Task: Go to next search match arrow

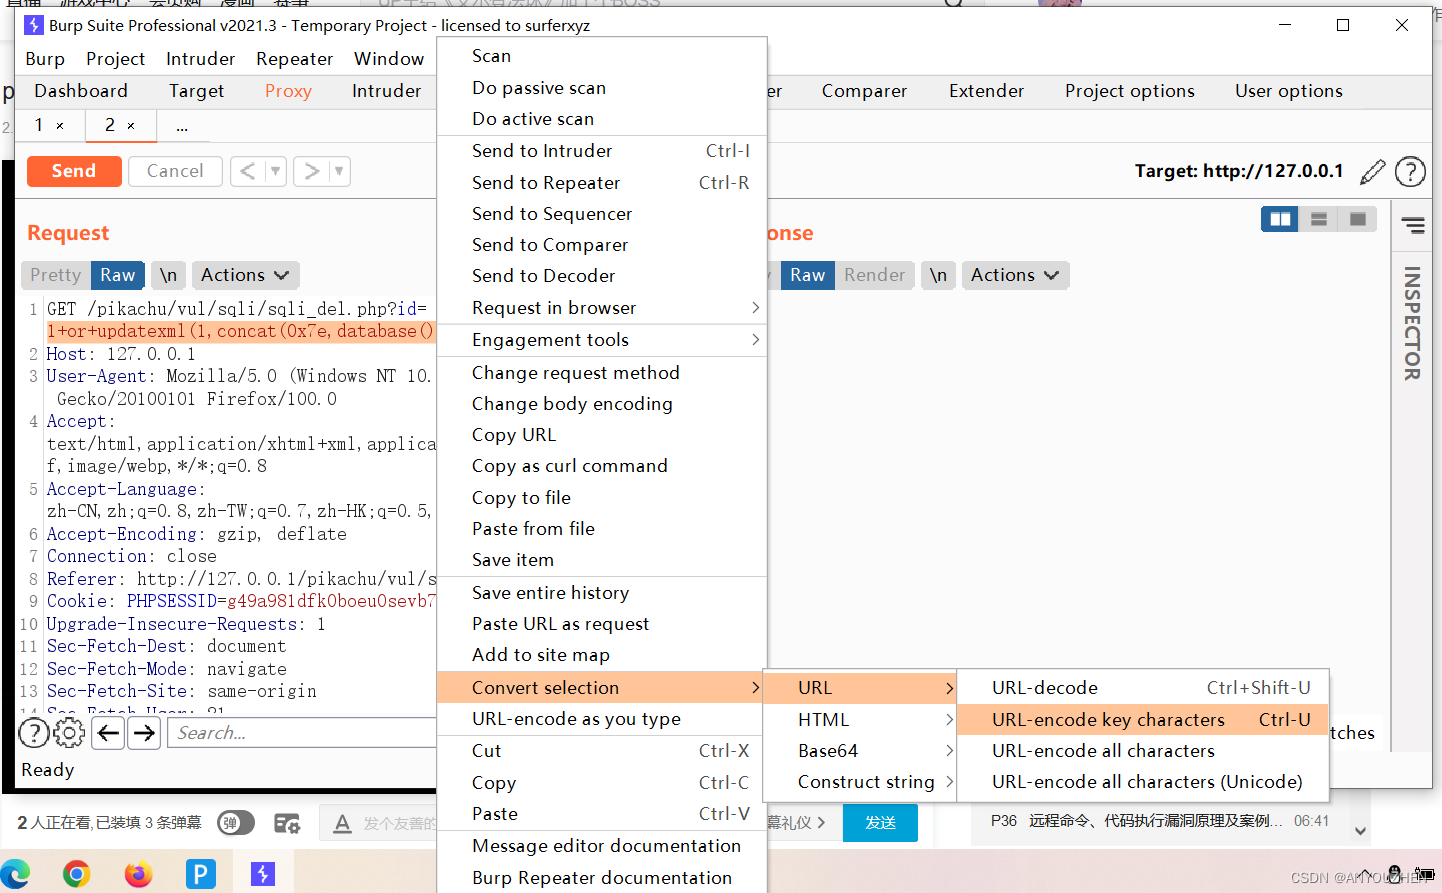Action: [145, 733]
